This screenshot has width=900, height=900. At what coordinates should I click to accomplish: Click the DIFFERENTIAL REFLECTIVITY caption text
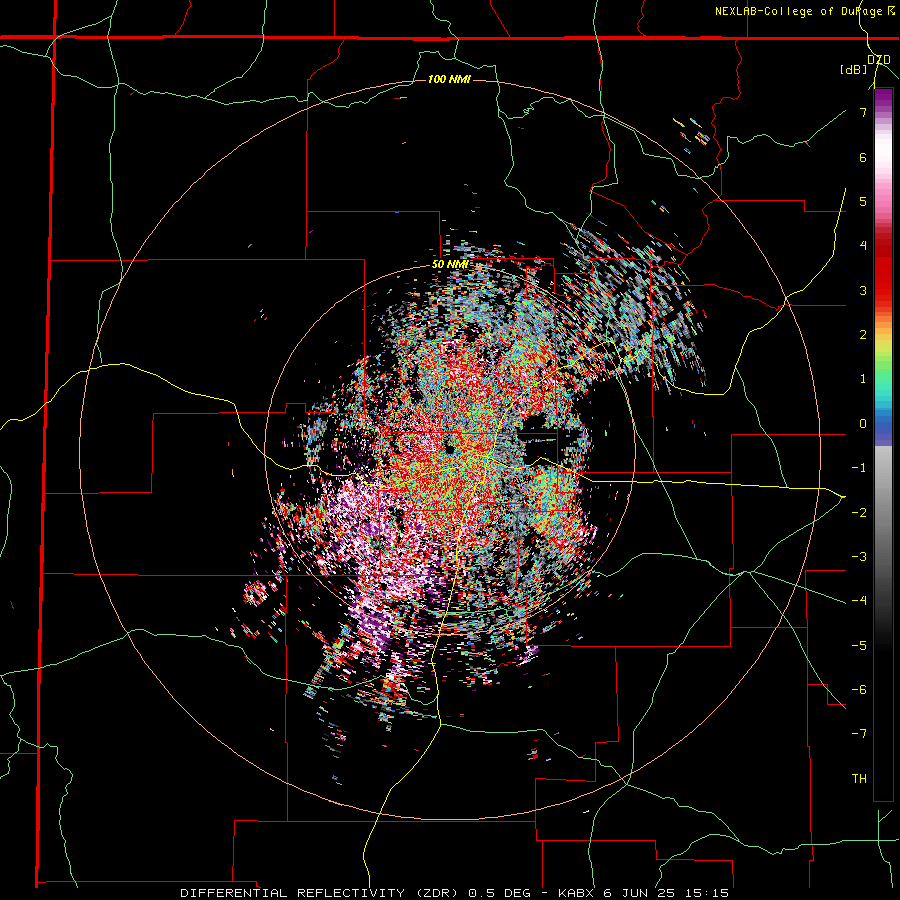click(292, 893)
